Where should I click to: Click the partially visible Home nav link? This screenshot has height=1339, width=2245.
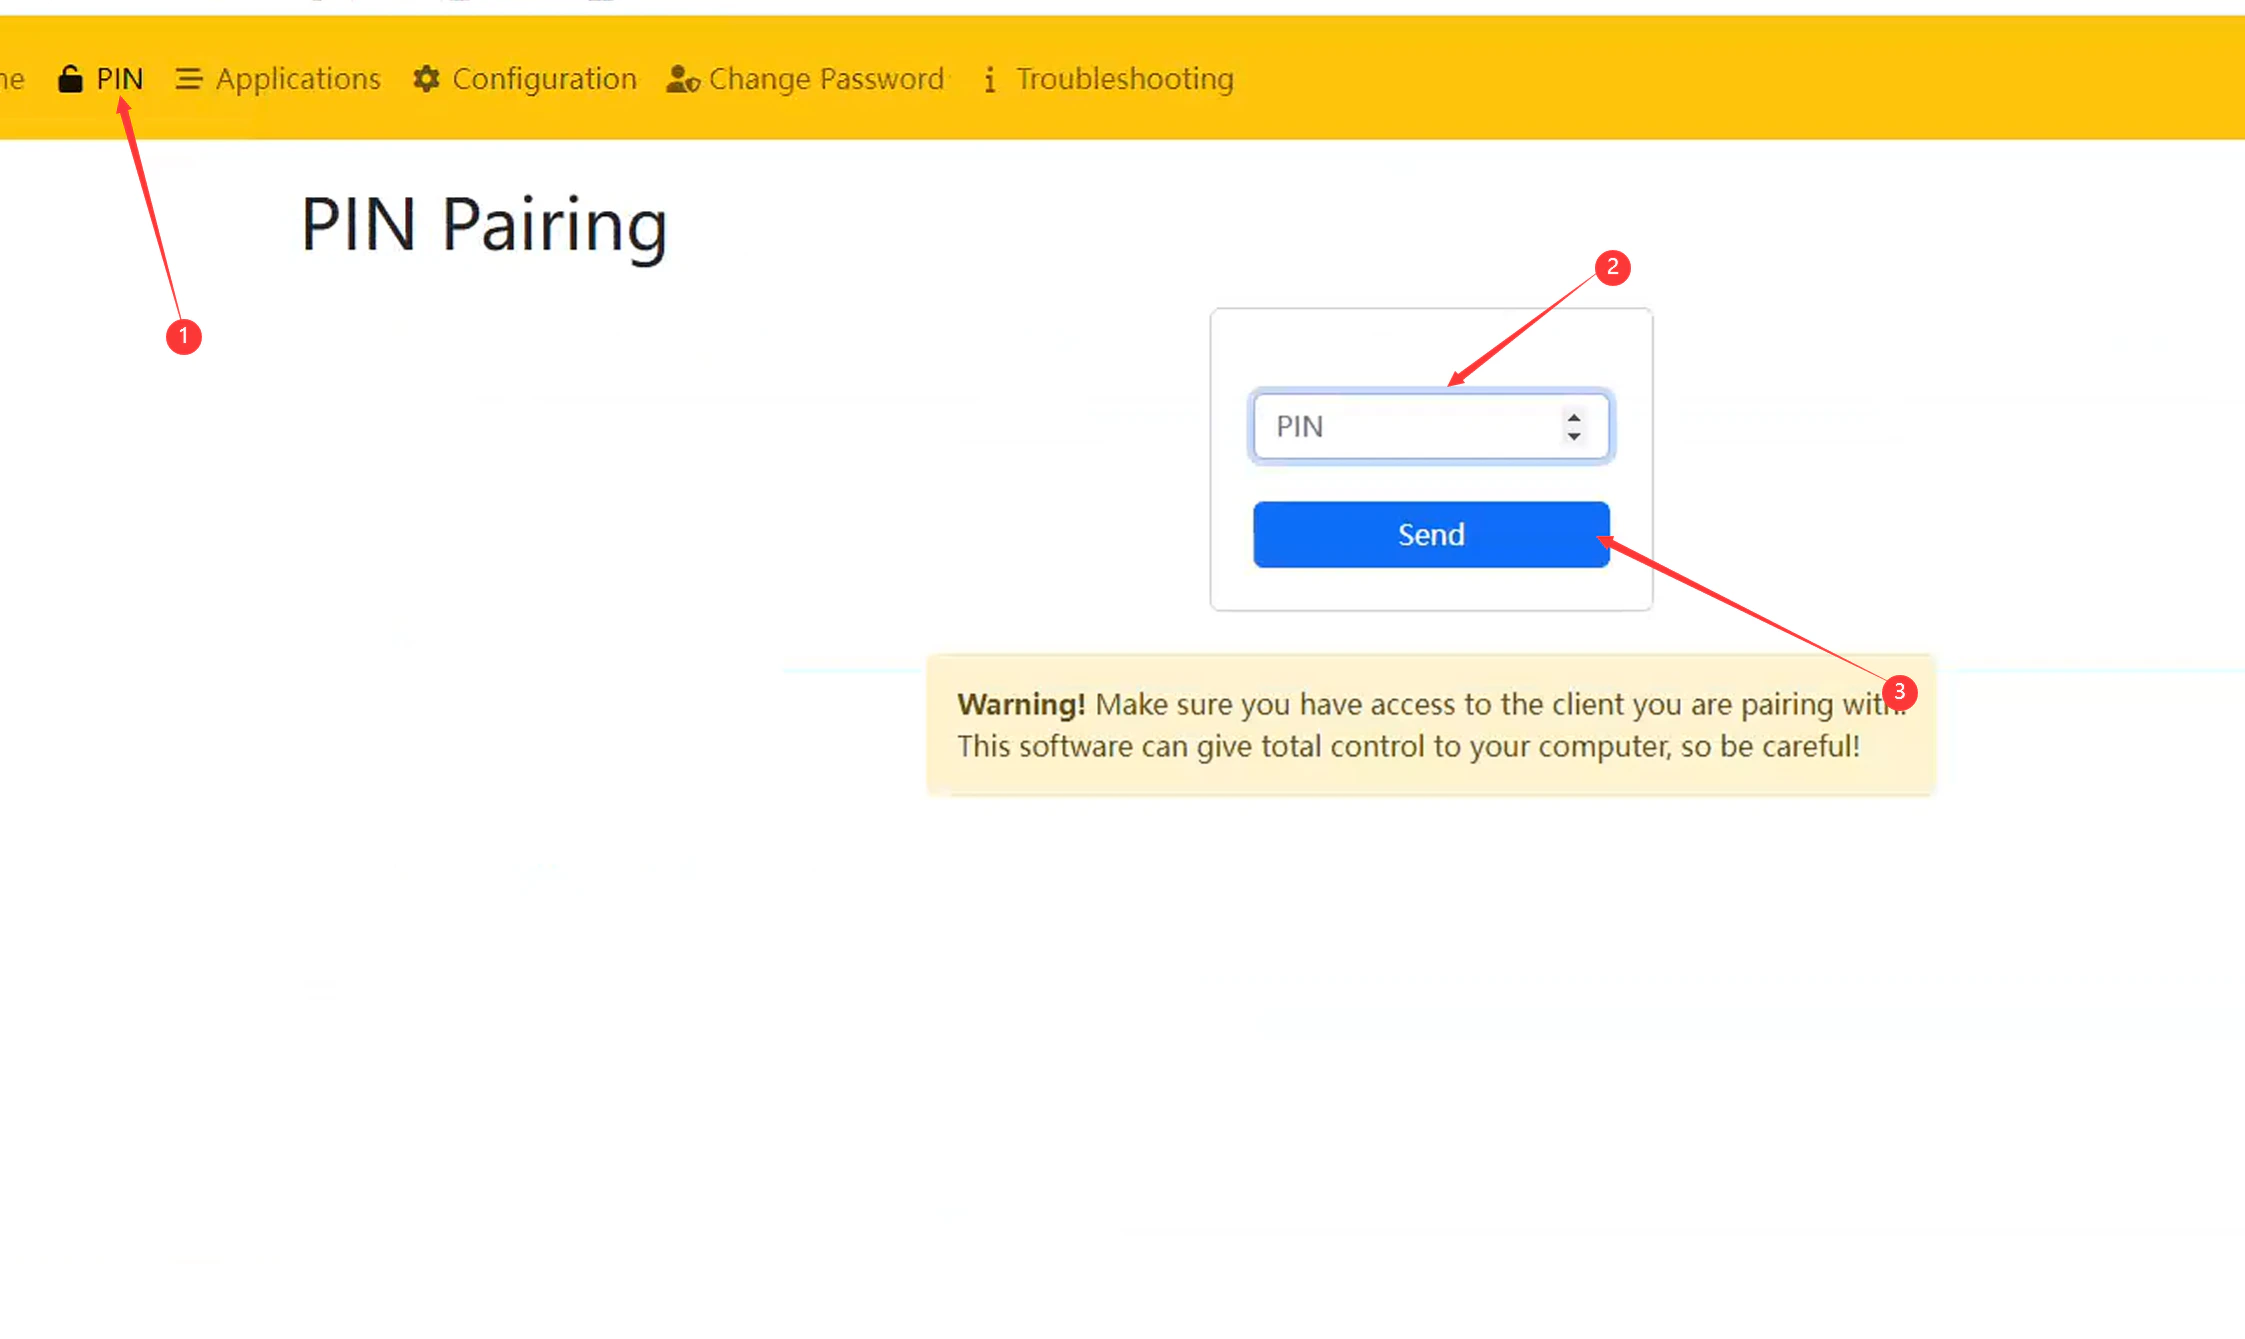pyautogui.click(x=12, y=78)
